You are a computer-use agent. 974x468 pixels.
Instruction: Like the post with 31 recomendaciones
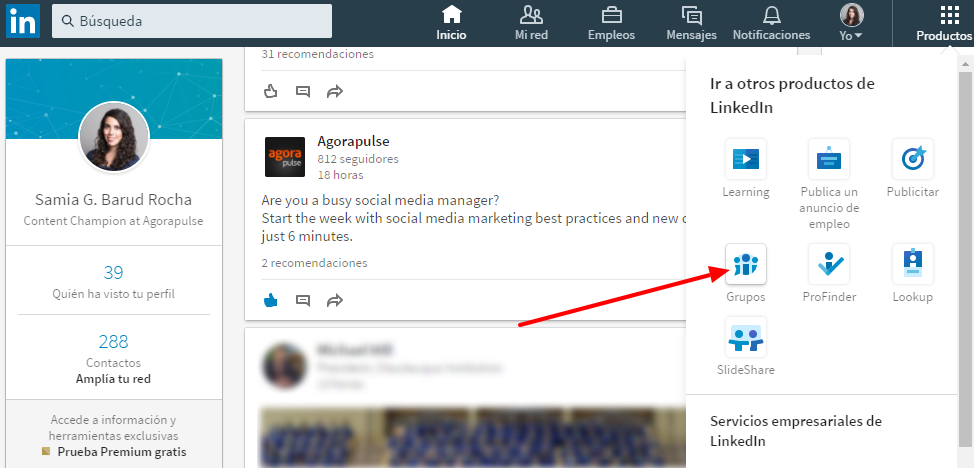coord(270,91)
